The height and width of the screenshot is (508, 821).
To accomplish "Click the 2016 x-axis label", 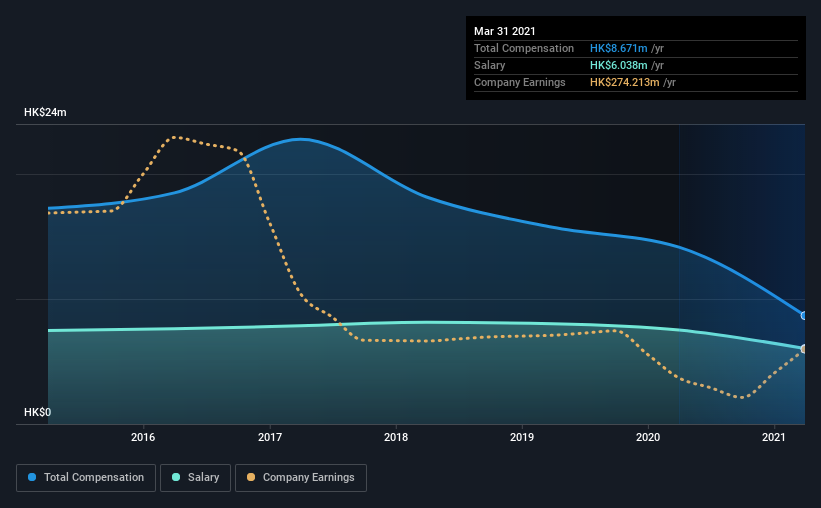I will [x=143, y=437].
